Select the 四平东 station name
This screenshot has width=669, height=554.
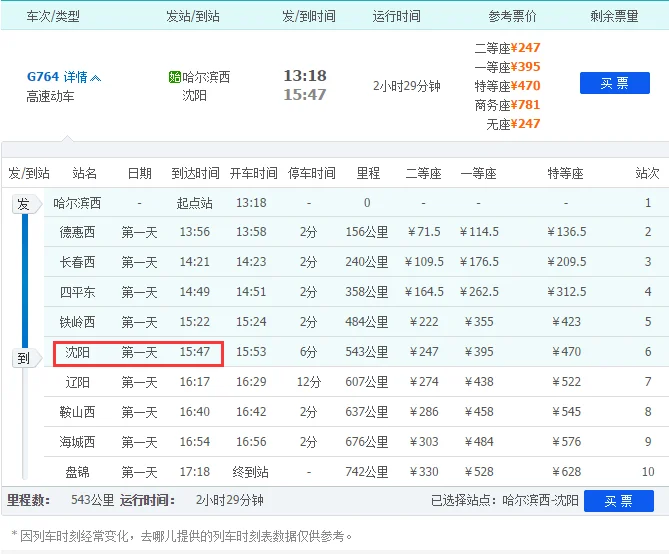pyautogui.click(x=77, y=292)
